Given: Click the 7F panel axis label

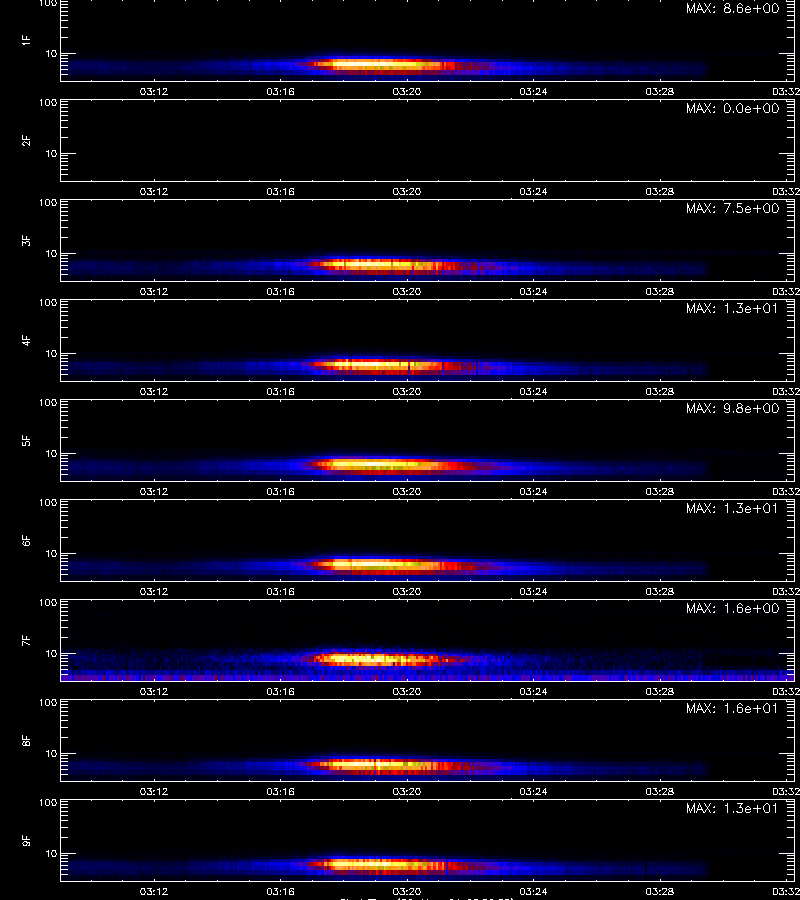Looking at the screenshot, I should pos(26,641).
